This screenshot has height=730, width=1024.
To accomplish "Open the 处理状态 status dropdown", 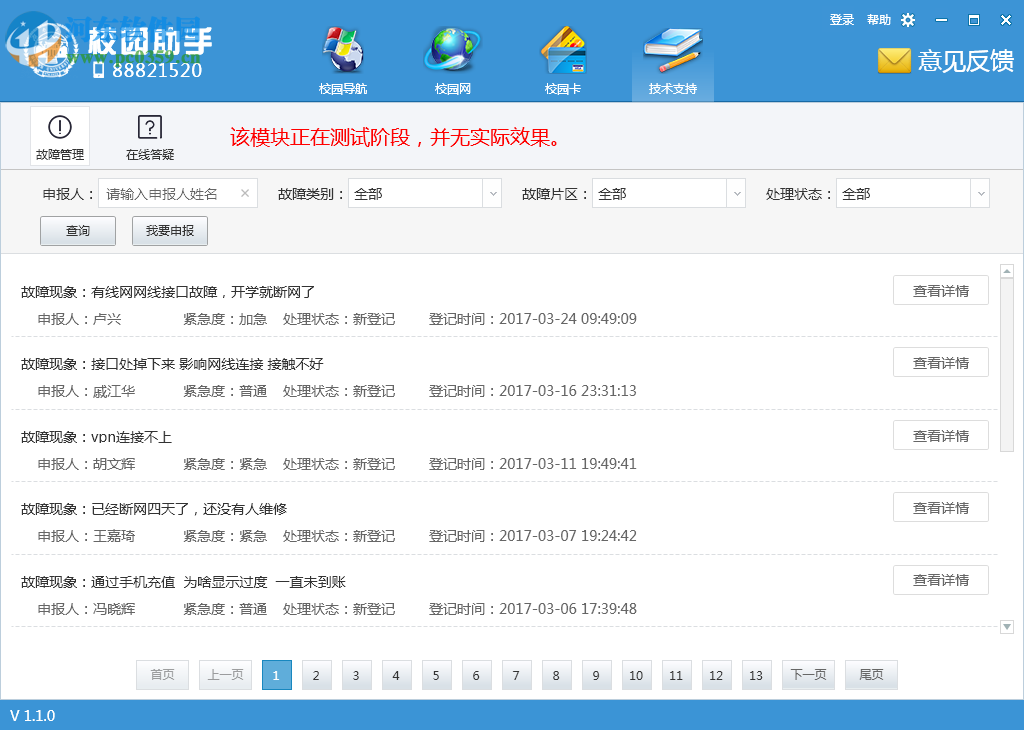I will click(980, 193).
